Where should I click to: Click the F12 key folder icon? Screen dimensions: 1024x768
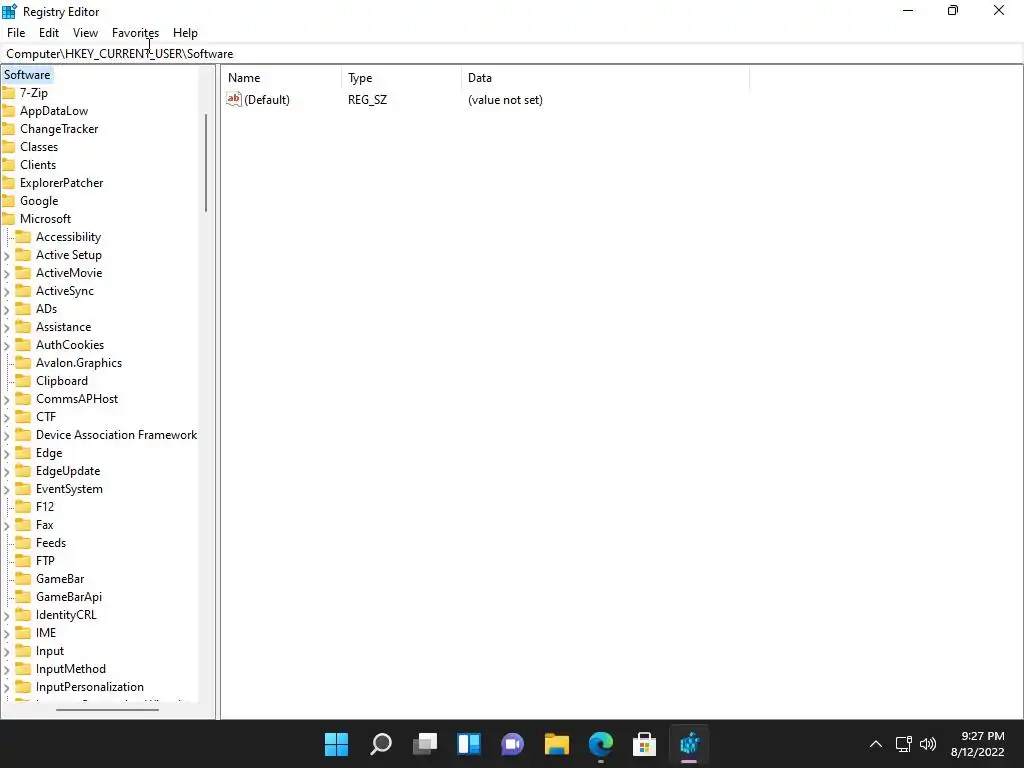pyautogui.click(x=23, y=507)
